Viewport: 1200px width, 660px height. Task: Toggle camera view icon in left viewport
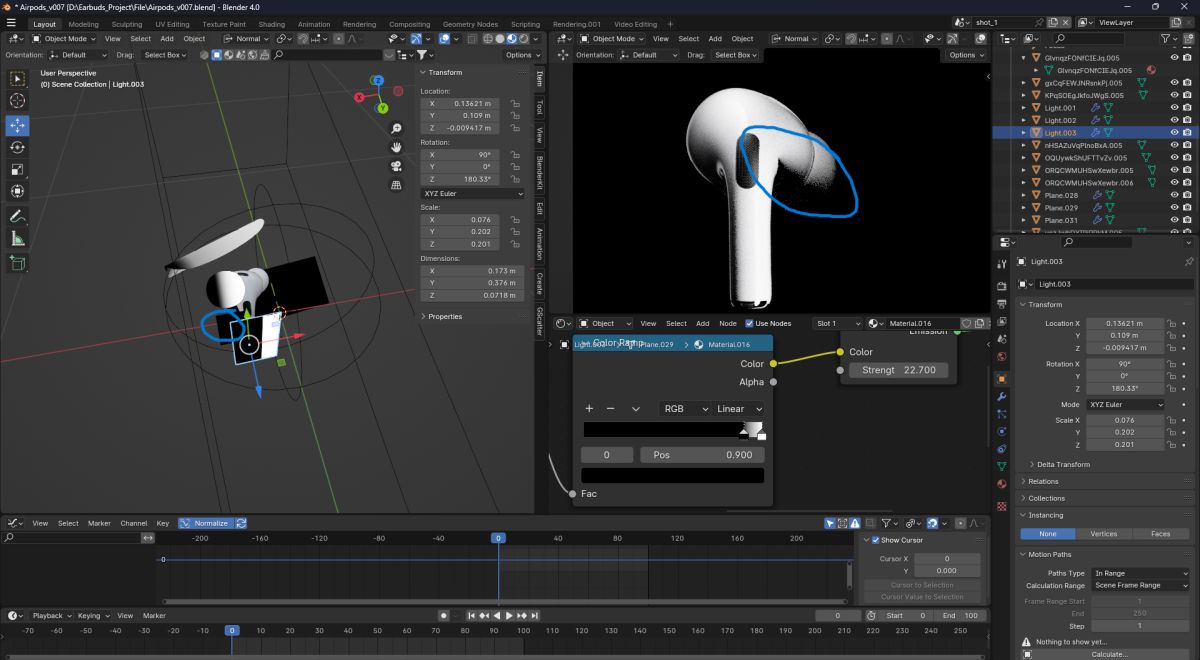tap(397, 166)
